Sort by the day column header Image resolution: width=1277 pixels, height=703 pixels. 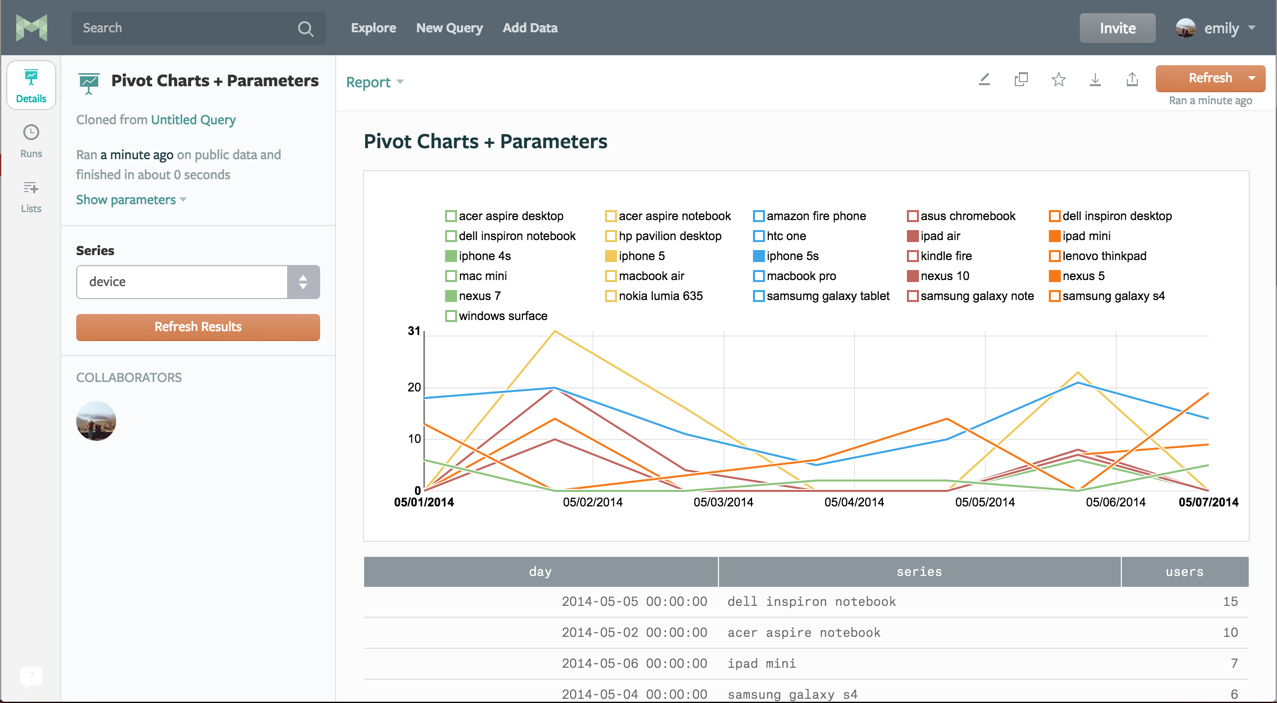tap(540, 572)
